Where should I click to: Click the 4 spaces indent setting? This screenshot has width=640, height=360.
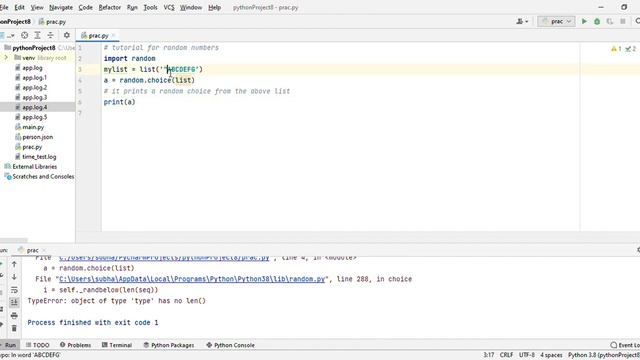click(551, 355)
